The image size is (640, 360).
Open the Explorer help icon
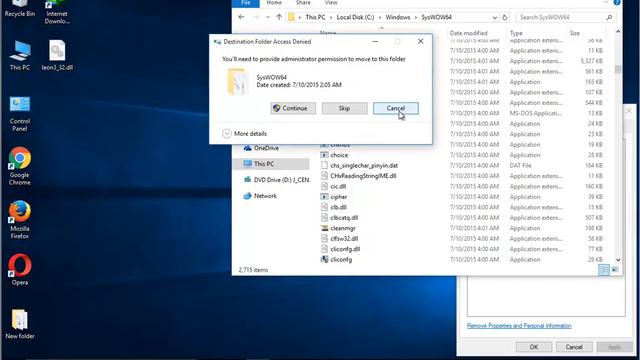click(617, 2)
